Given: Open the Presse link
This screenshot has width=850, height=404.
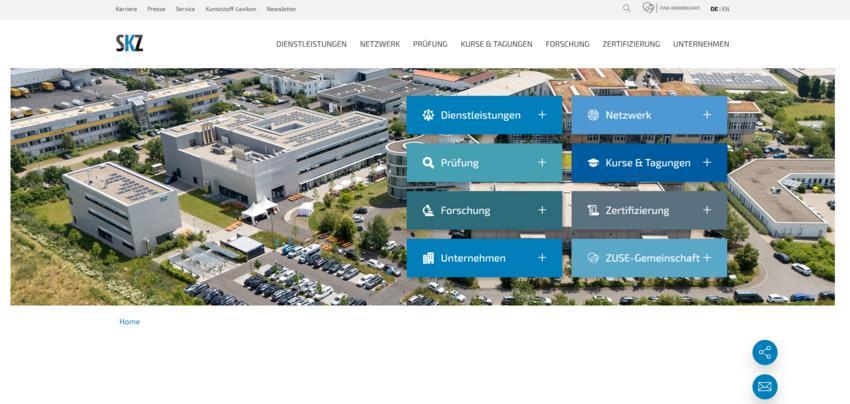Looking at the screenshot, I should pos(156,9).
